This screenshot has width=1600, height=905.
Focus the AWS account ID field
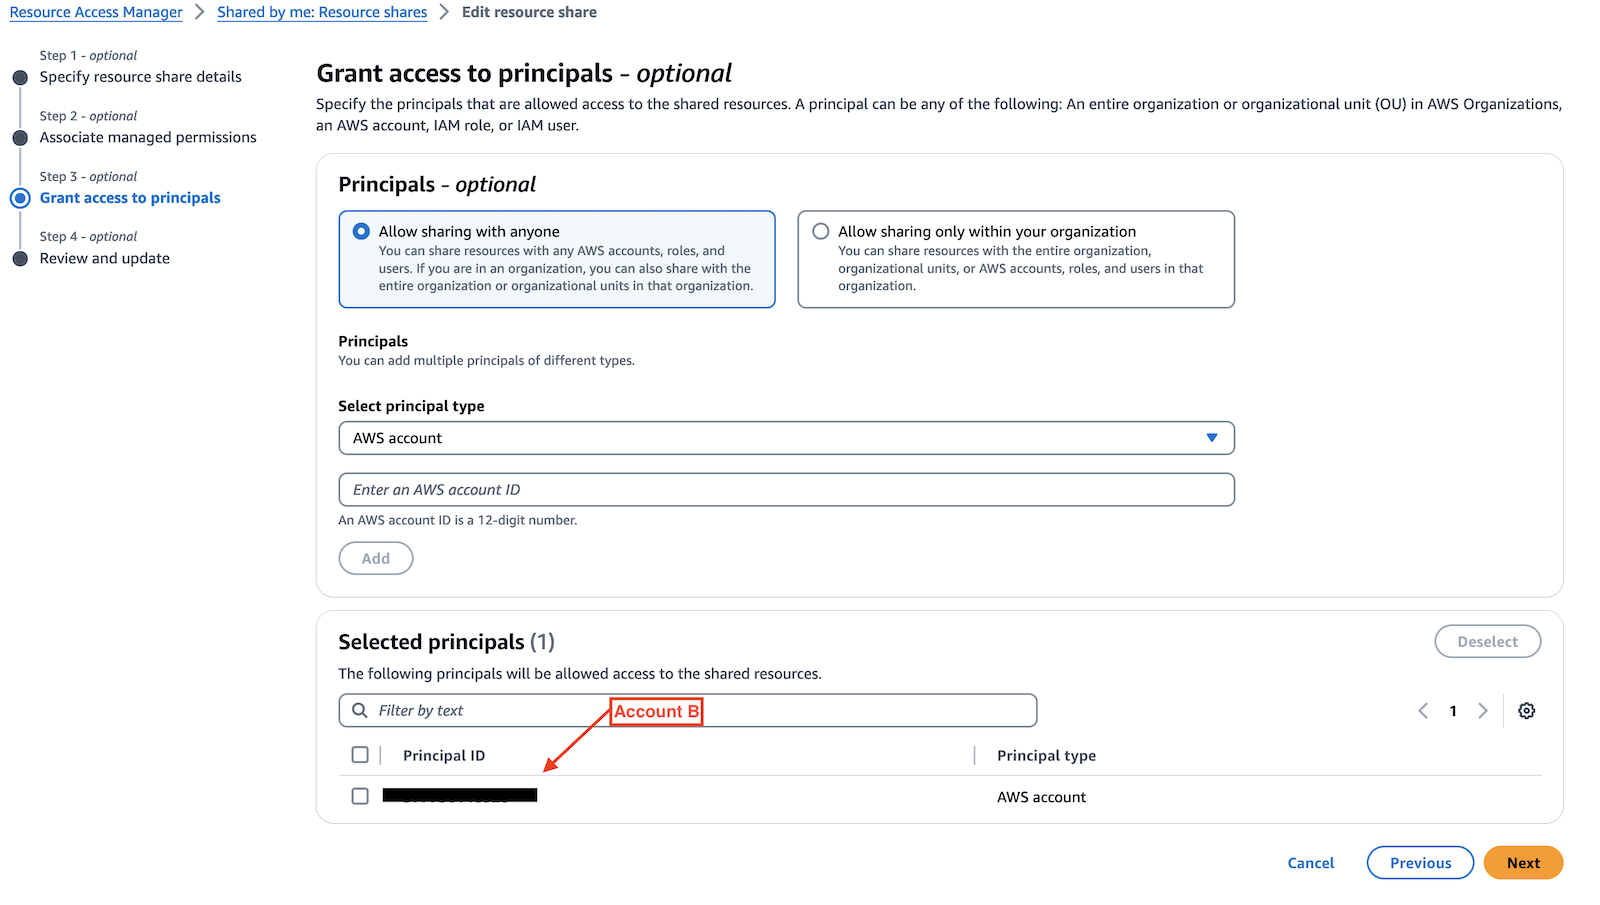point(786,490)
